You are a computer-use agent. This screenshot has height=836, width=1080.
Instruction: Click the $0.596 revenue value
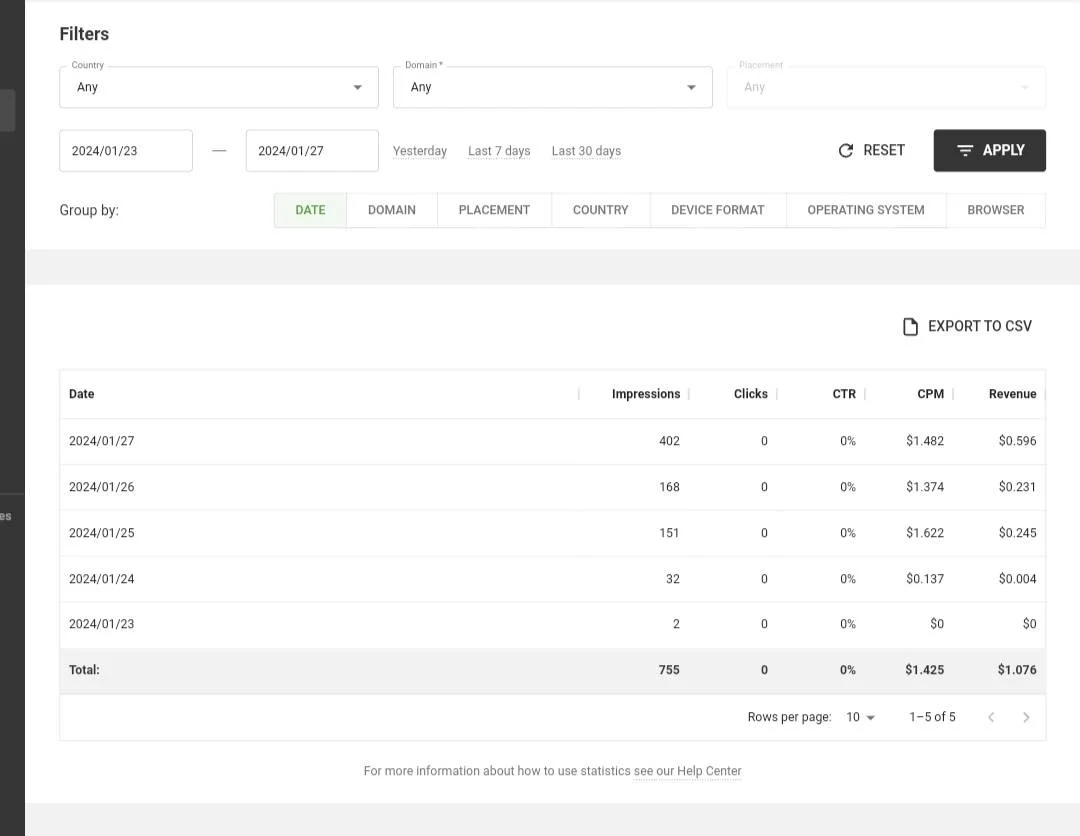[1017, 441]
